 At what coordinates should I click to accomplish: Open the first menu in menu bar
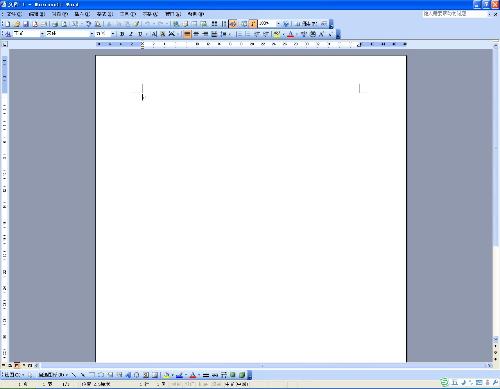[x=14, y=14]
